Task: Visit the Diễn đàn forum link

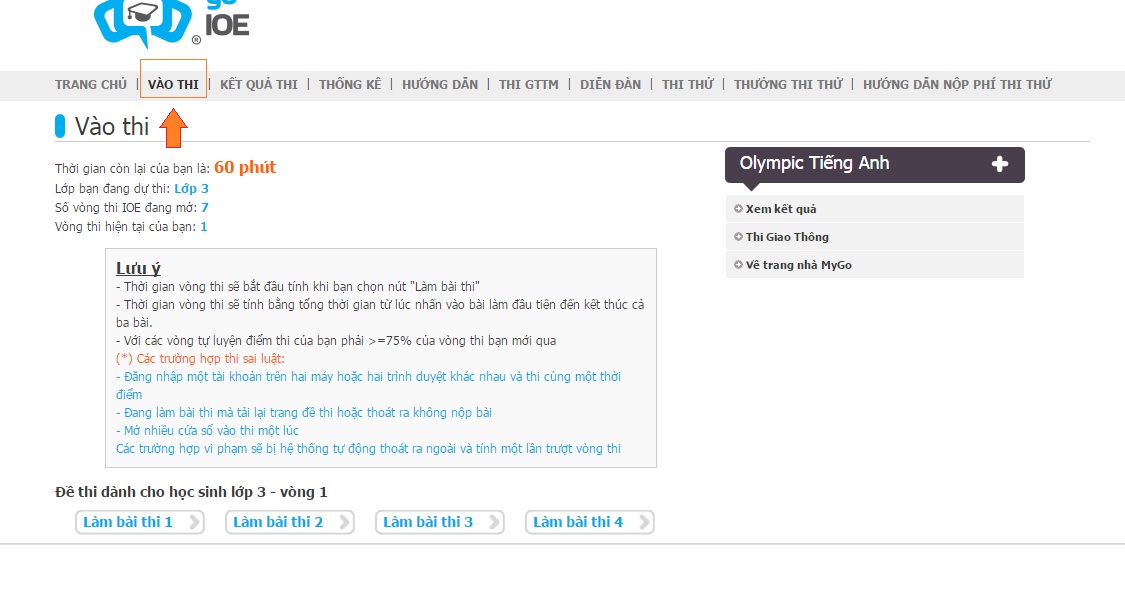Action: click(x=611, y=85)
